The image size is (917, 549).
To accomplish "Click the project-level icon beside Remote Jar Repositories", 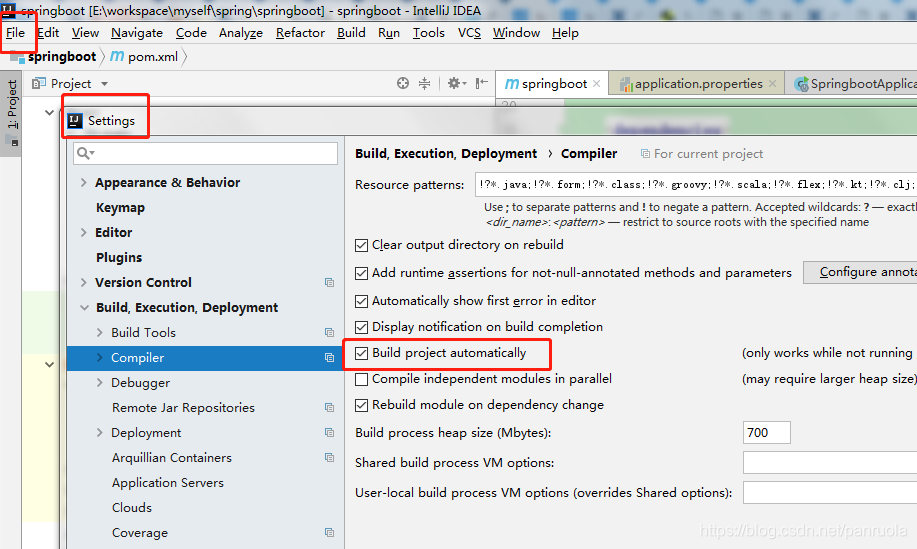I will 329,408.
